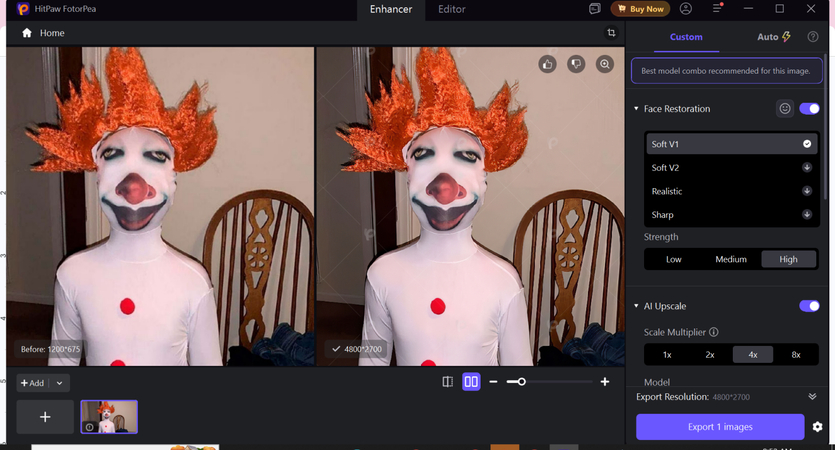Click the 4800*2700 result label

pyautogui.click(x=357, y=349)
